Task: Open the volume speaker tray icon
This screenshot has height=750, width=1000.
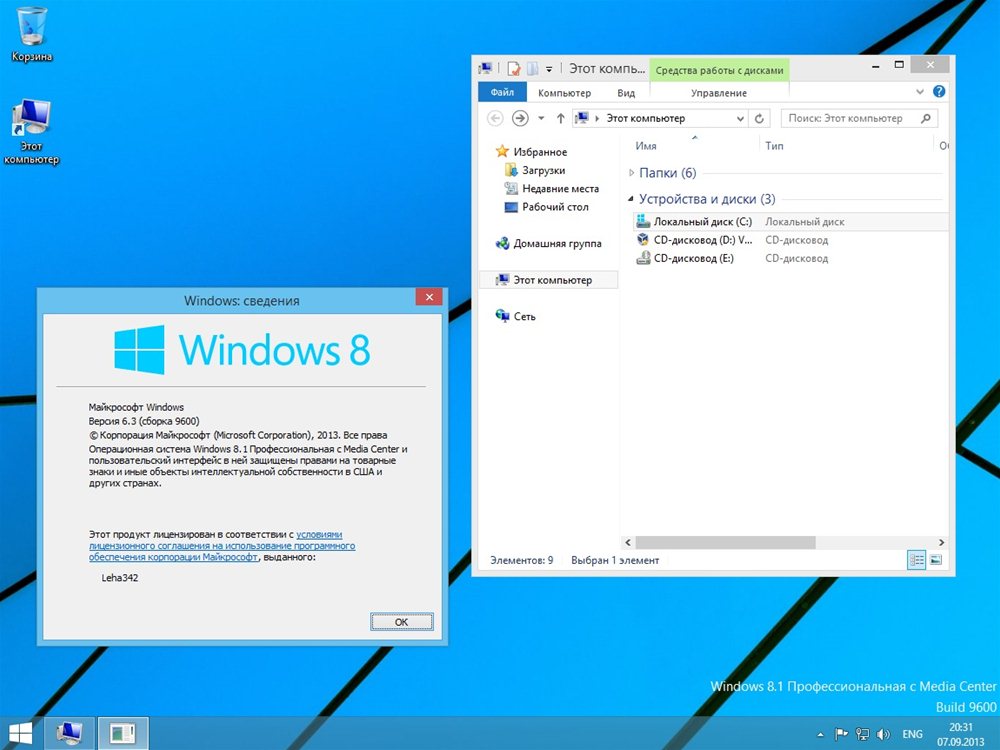Action: tap(881, 733)
